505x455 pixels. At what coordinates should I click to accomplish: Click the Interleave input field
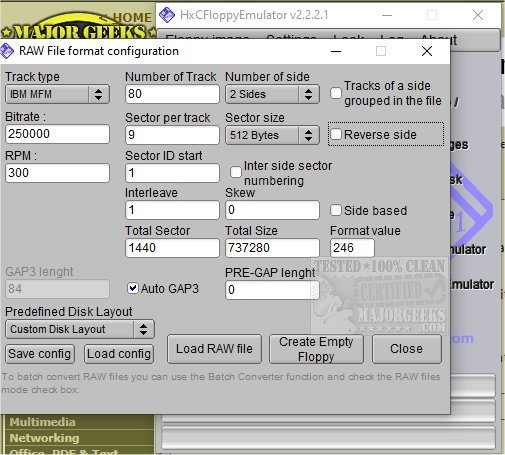[172, 210]
